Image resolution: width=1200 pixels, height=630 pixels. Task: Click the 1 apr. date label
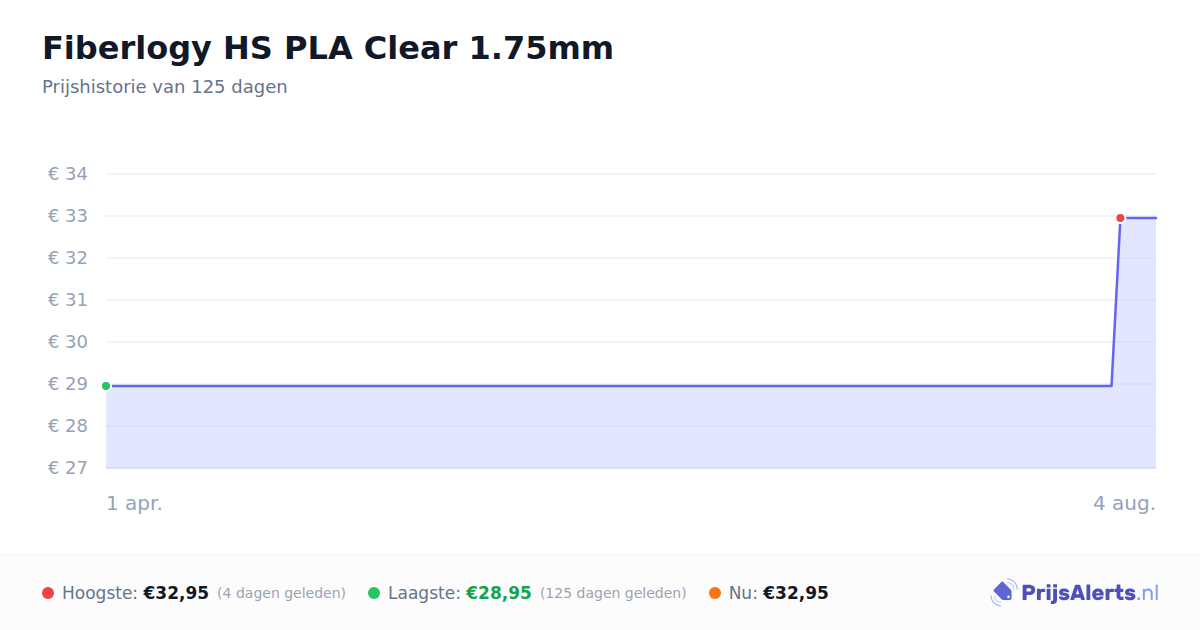tap(135, 504)
